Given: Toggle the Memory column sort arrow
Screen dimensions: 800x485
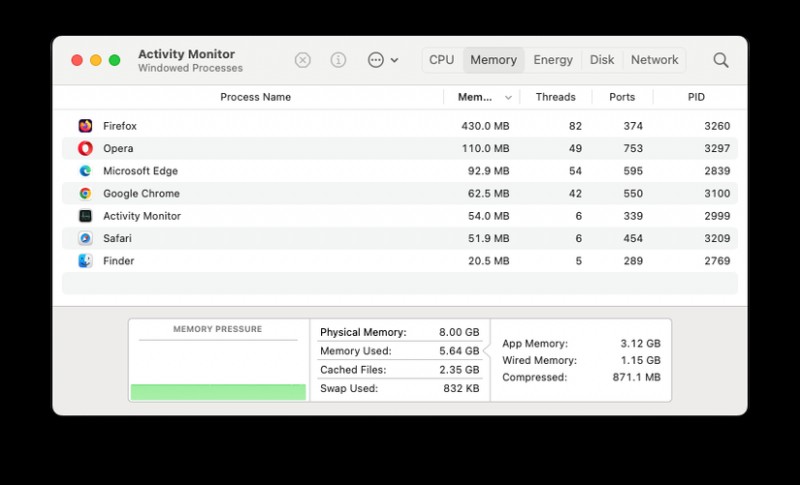Looking at the screenshot, I should tap(508, 97).
